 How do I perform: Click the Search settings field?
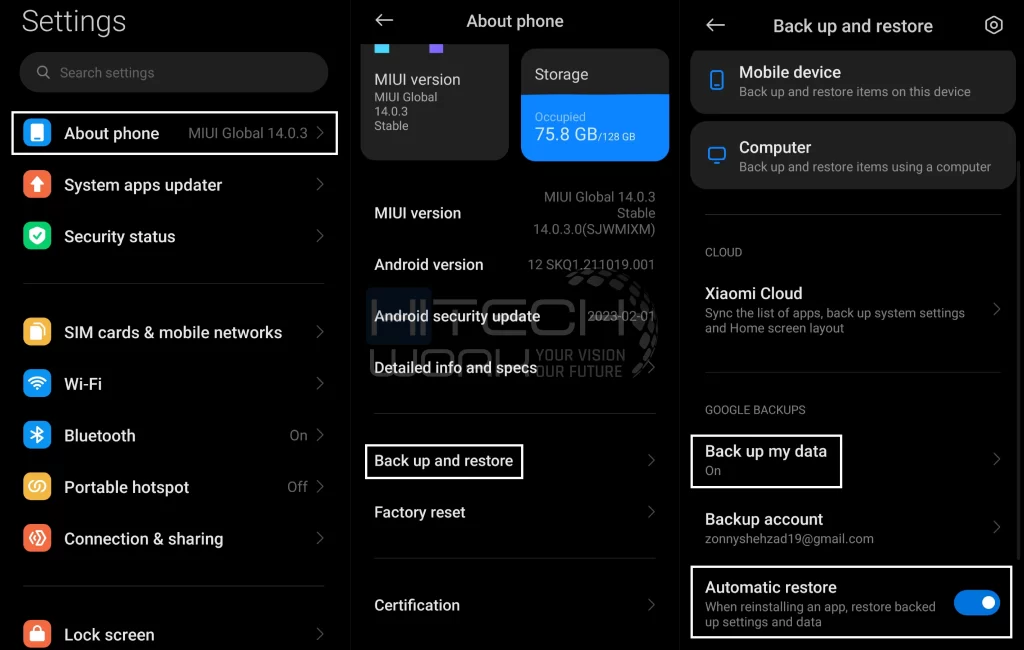pos(174,72)
